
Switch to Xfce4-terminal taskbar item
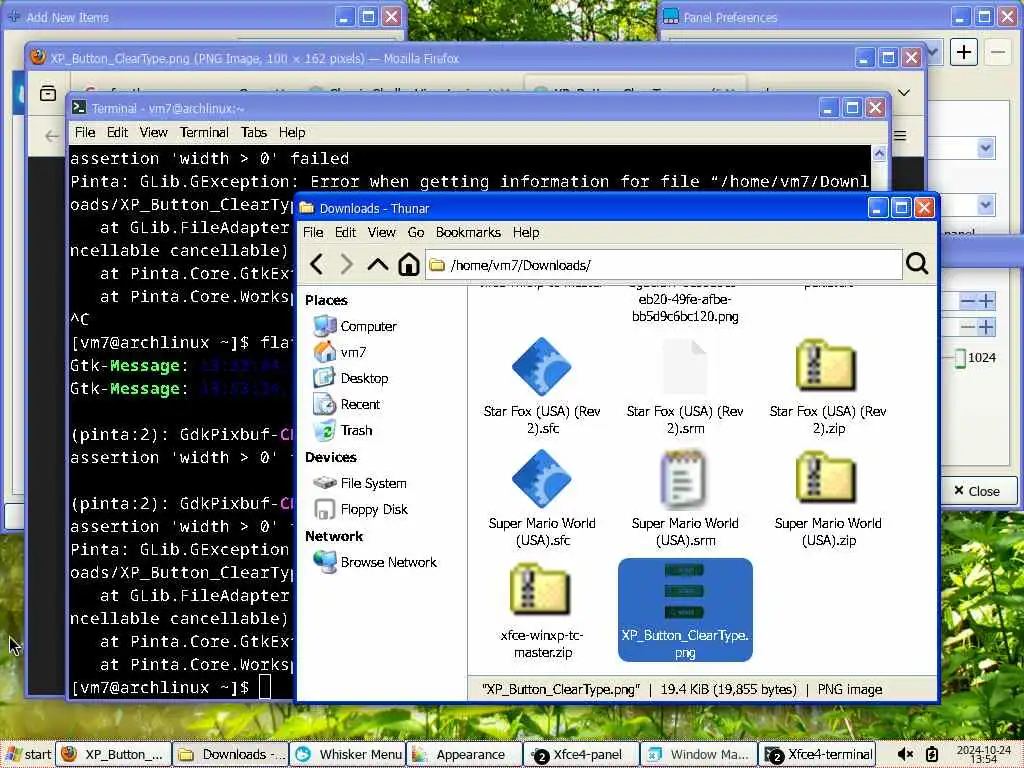tap(816, 754)
